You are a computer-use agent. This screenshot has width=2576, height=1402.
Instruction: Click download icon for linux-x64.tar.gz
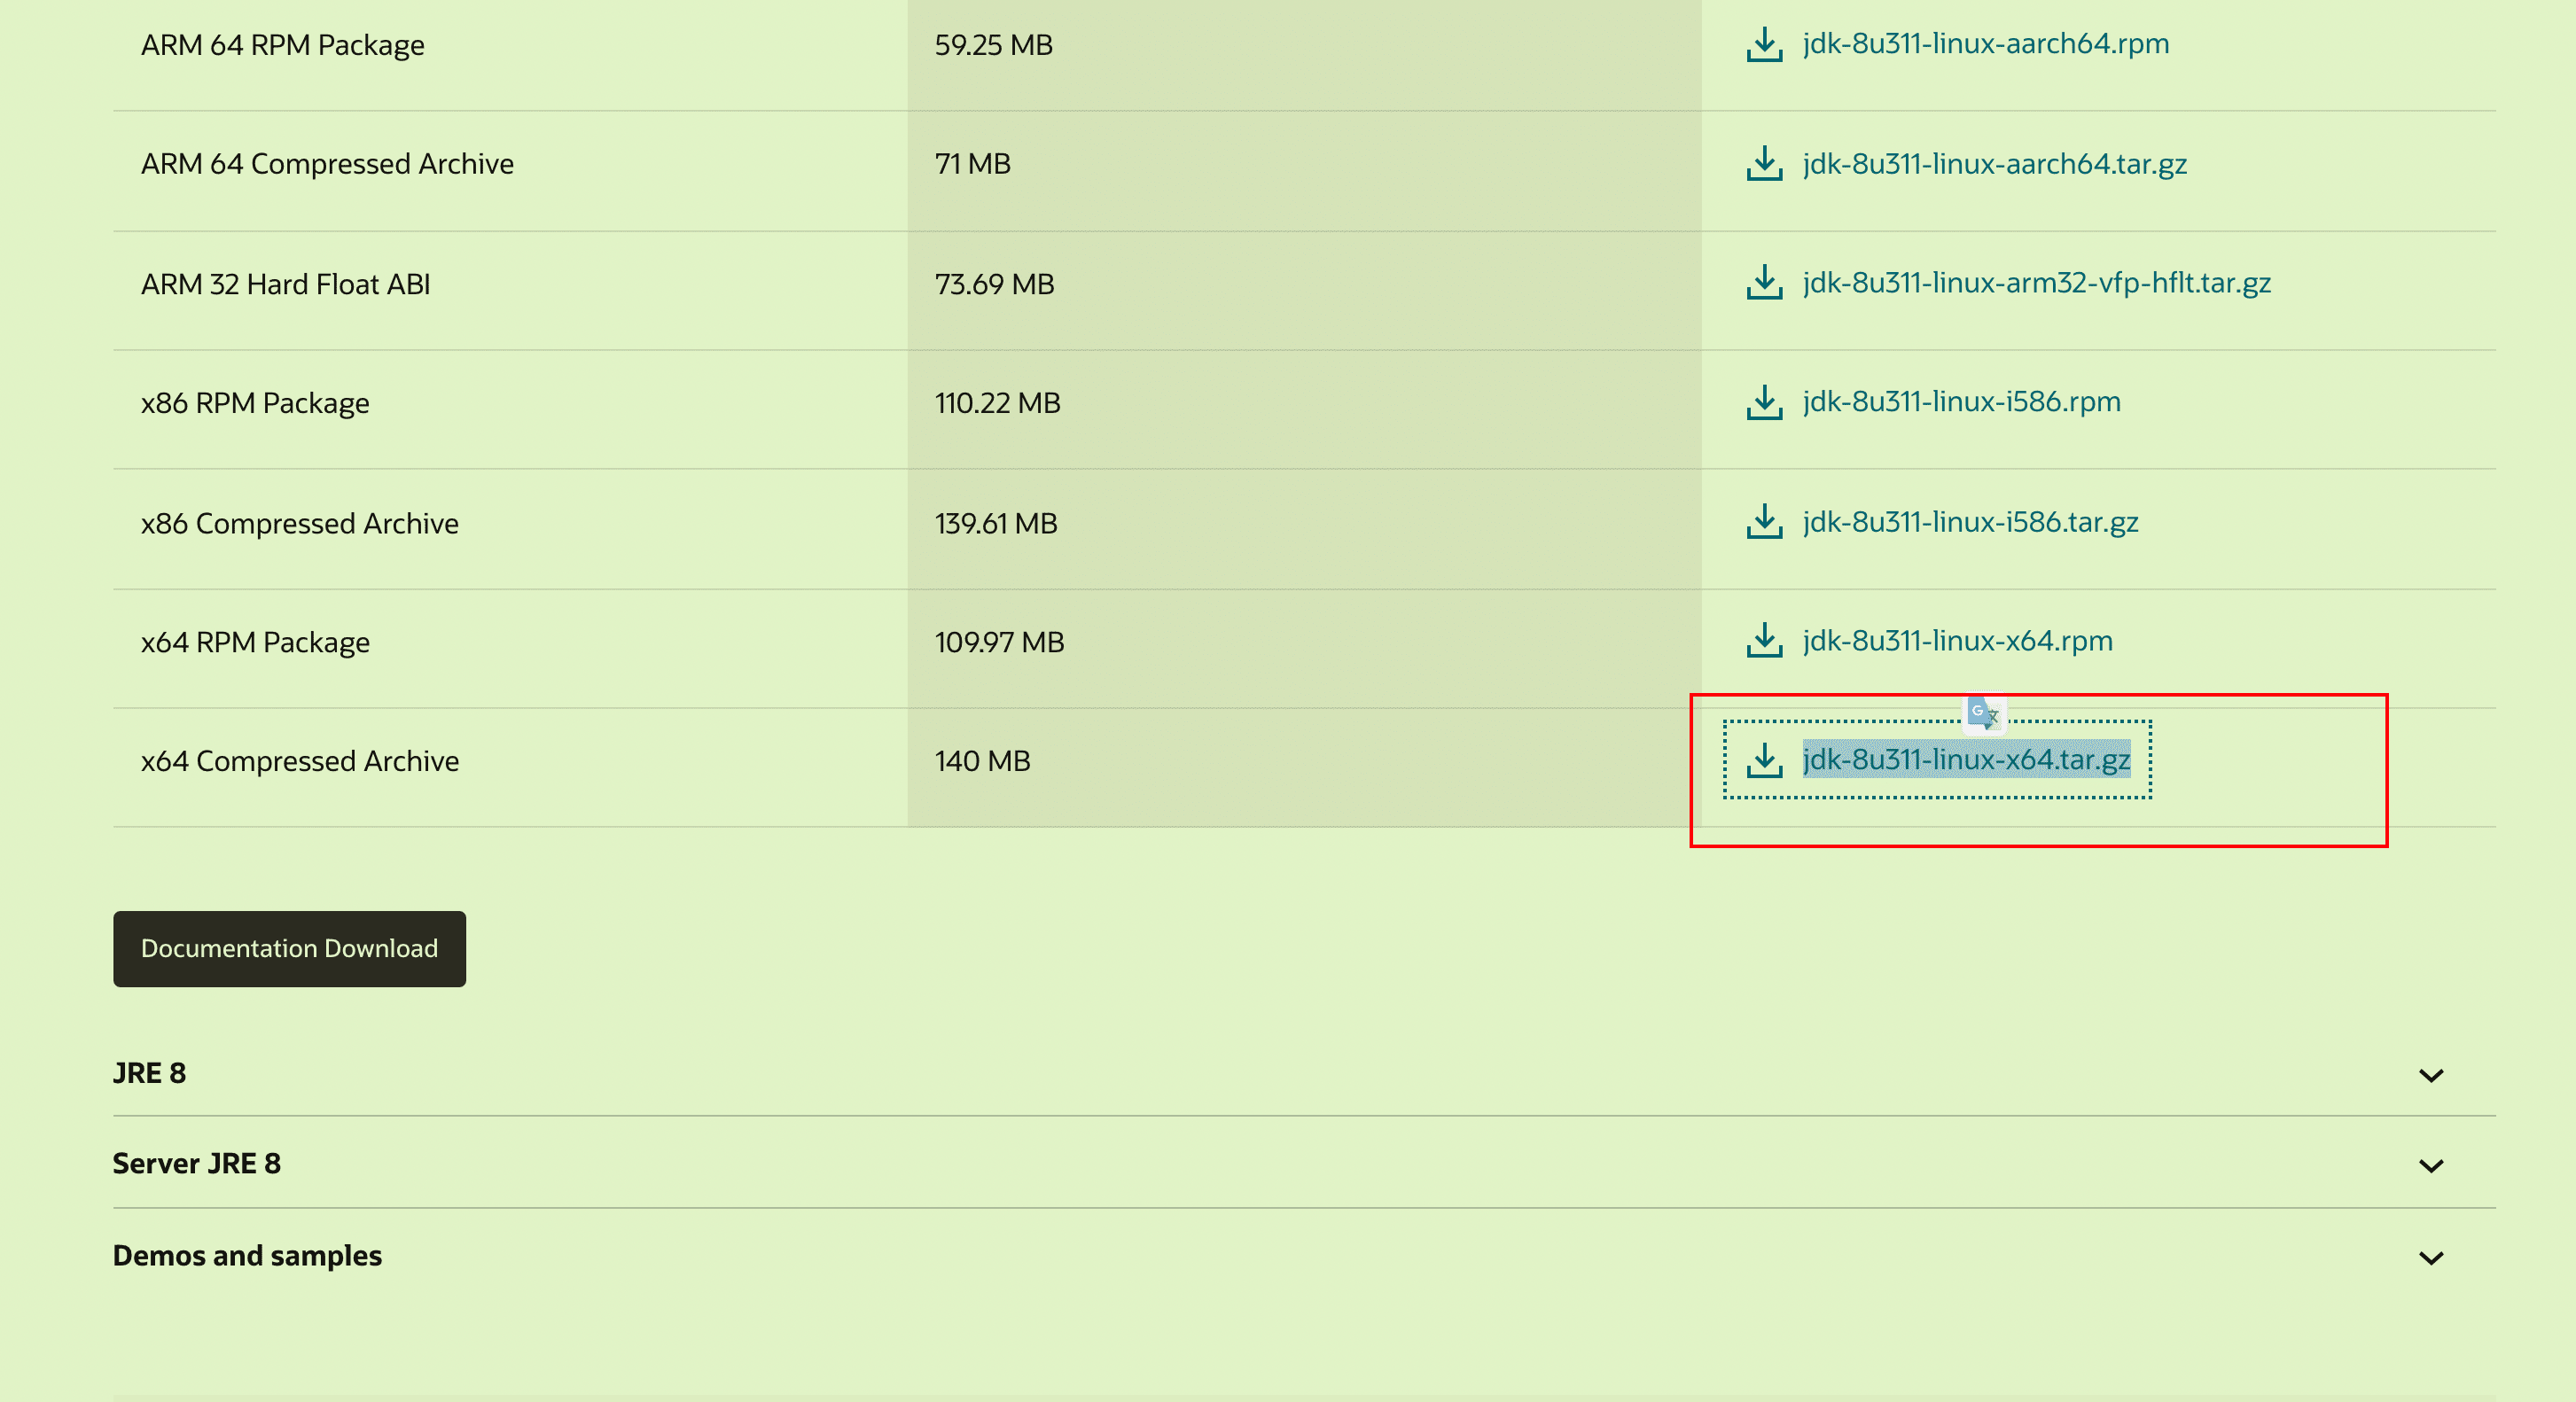(1764, 760)
